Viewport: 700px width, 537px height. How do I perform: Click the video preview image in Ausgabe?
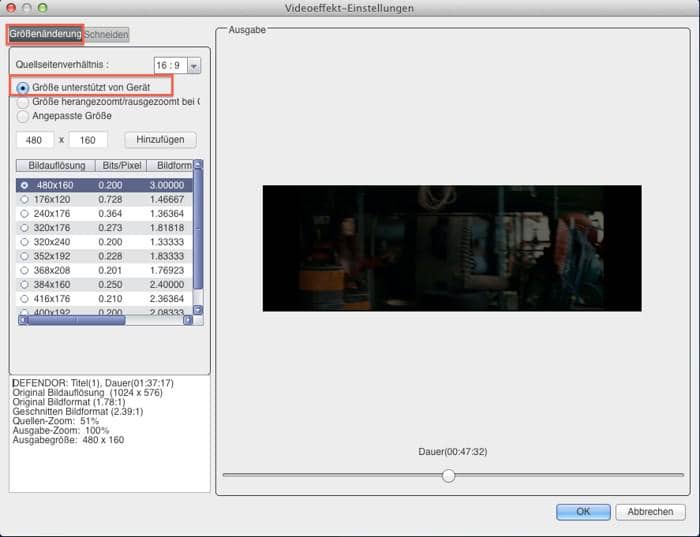pyautogui.click(x=452, y=248)
